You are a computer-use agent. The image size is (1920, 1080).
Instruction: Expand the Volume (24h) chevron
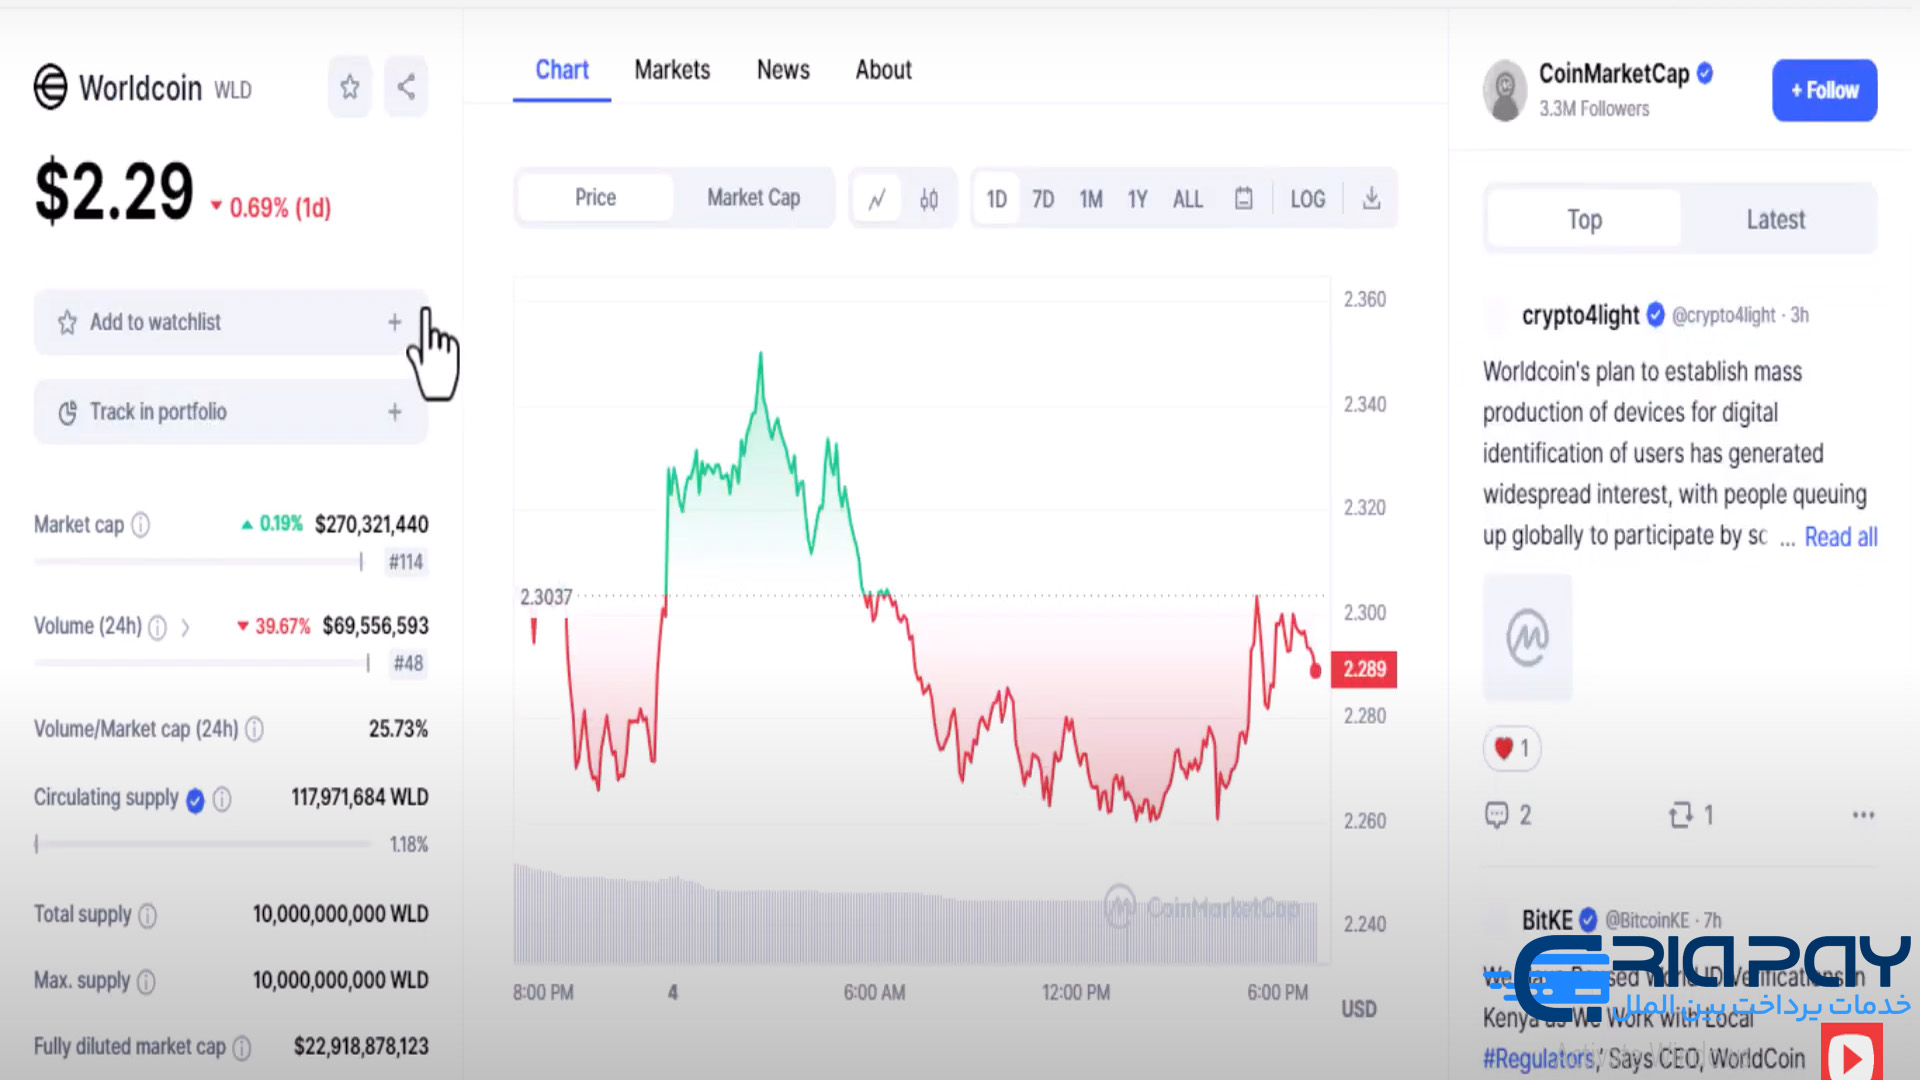[x=185, y=627]
